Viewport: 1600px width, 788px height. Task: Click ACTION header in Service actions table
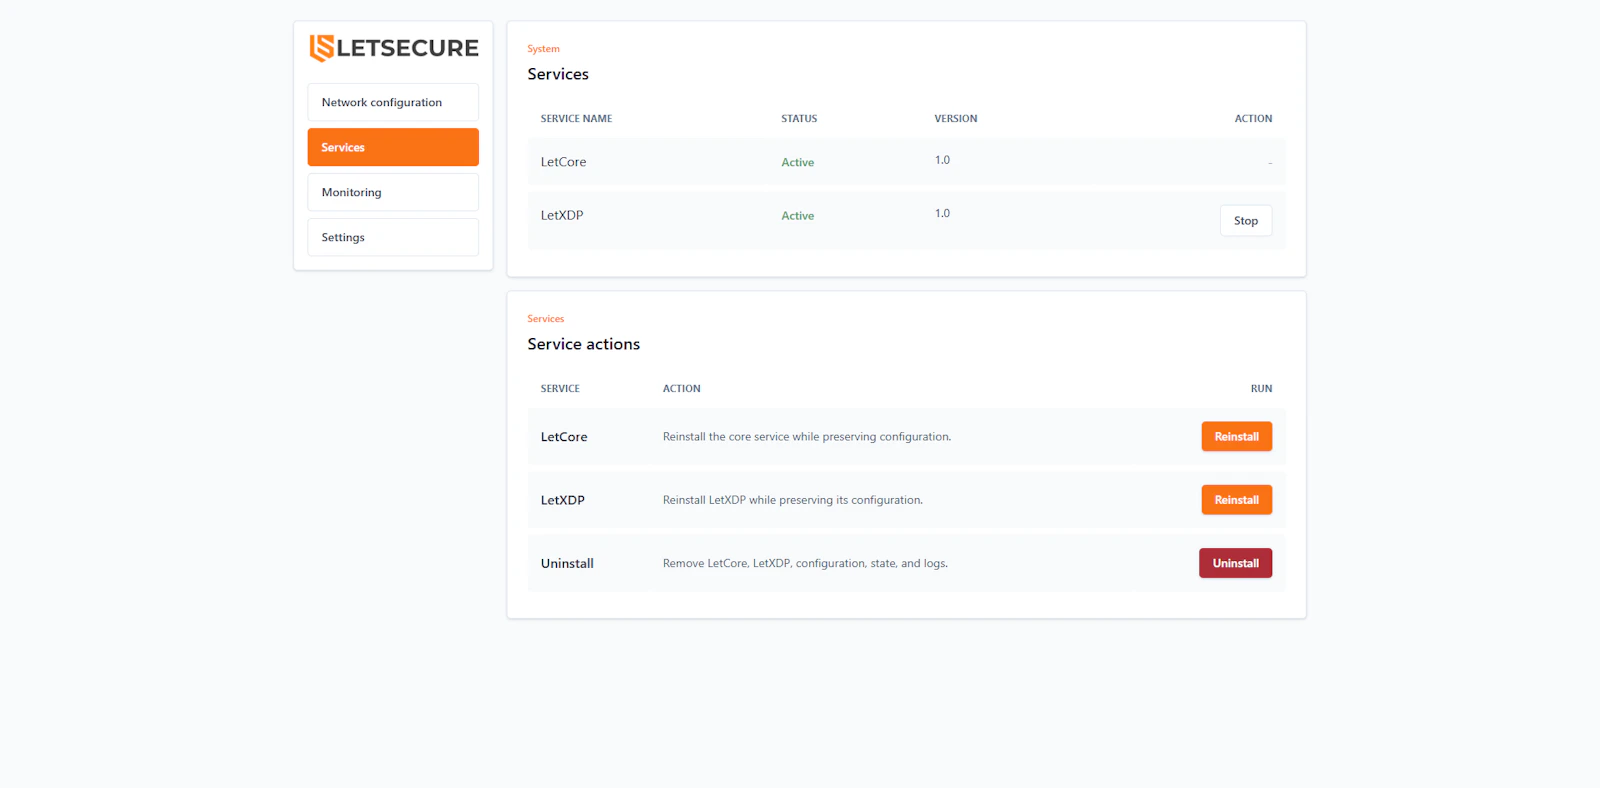(x=682, y=388)
